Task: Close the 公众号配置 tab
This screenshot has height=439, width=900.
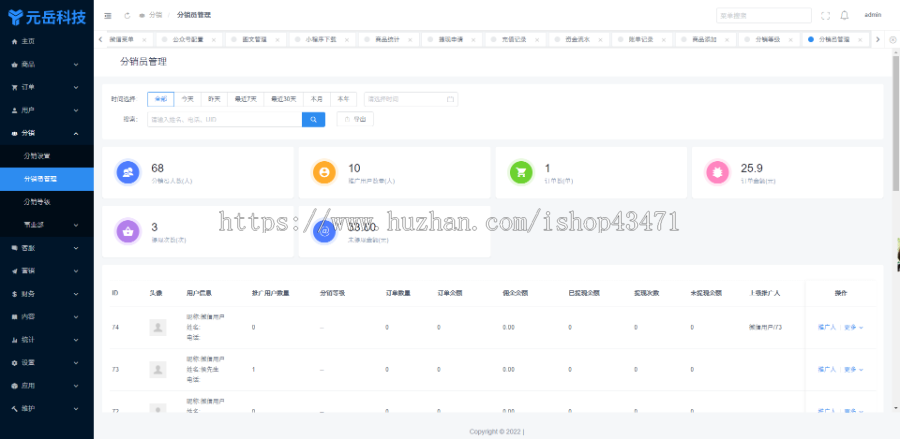Action: (x=214, y=40)
